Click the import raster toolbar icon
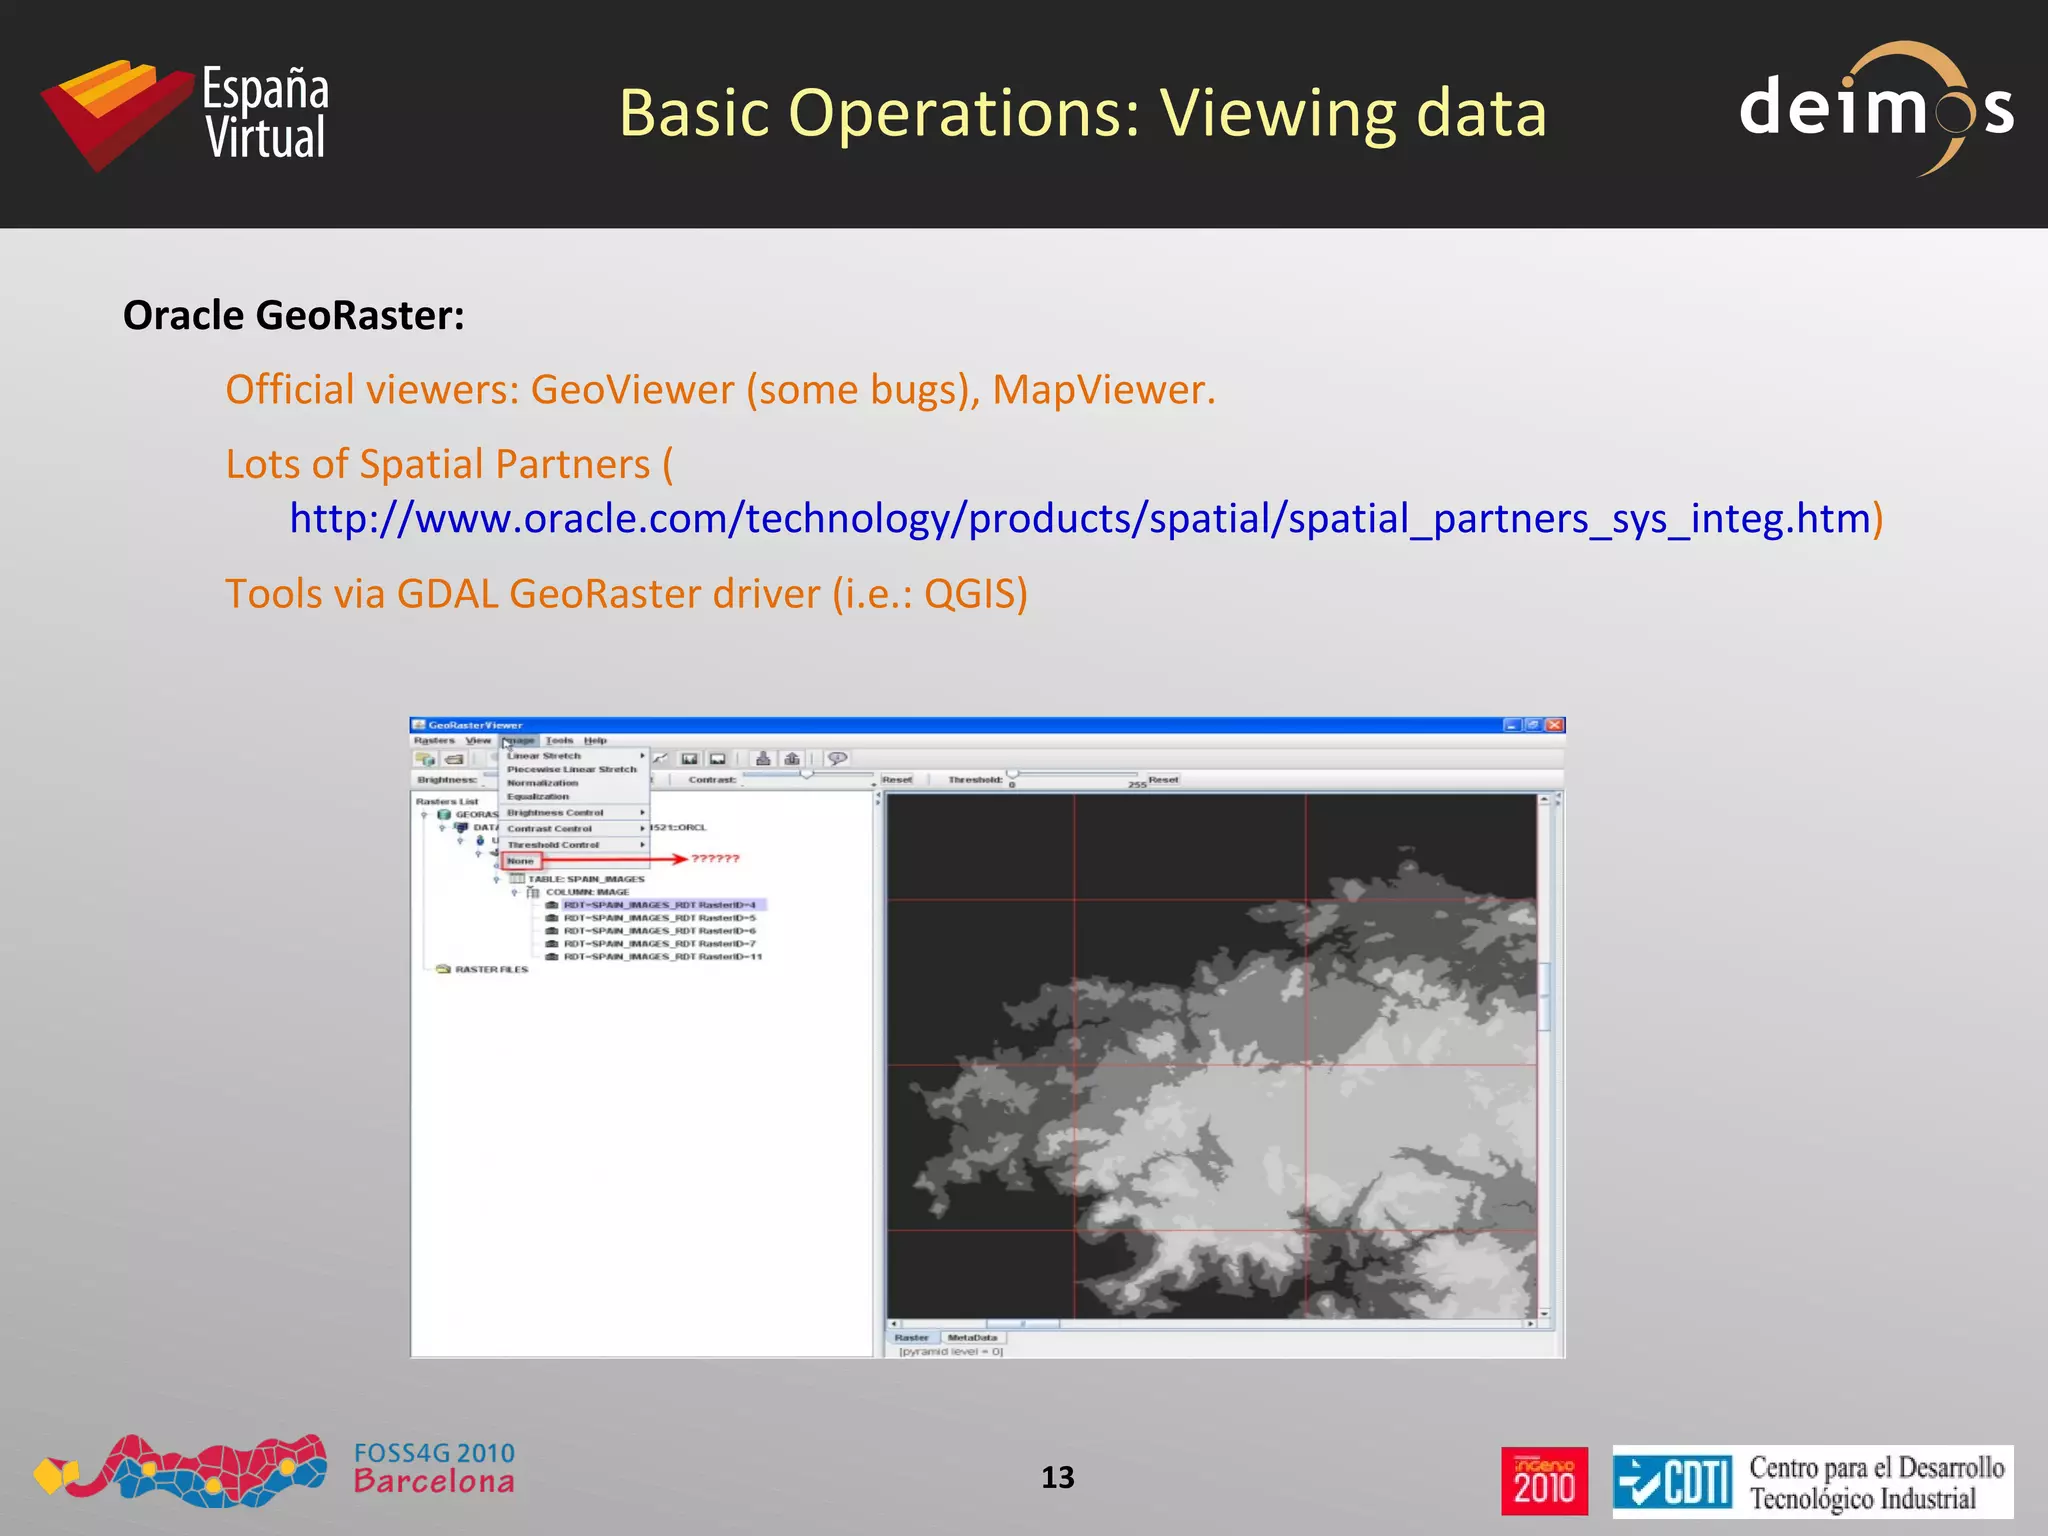Image resolution: width=2048 pixels, height=1536 pixels. 763,759
